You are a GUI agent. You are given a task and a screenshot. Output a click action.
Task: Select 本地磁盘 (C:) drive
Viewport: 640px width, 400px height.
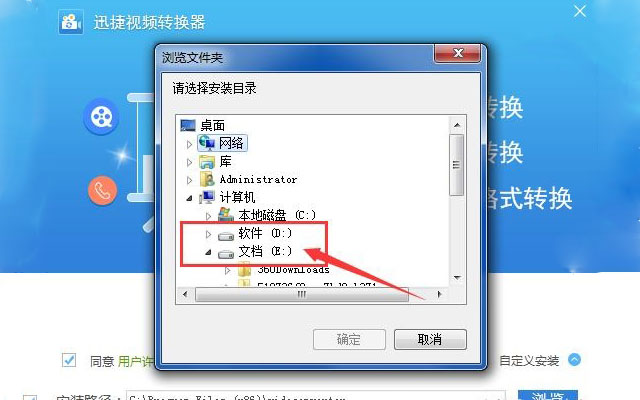coord(277,215)
